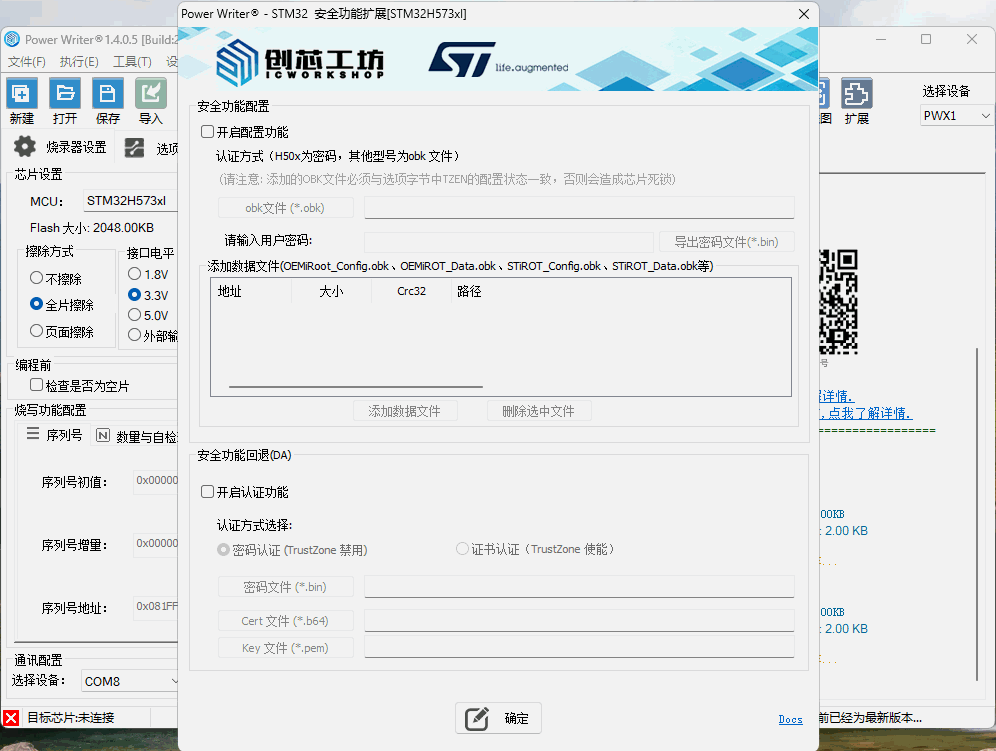Click the 打开 (Open) folder icon
996x751 pixels.
[x=65, y=94]
